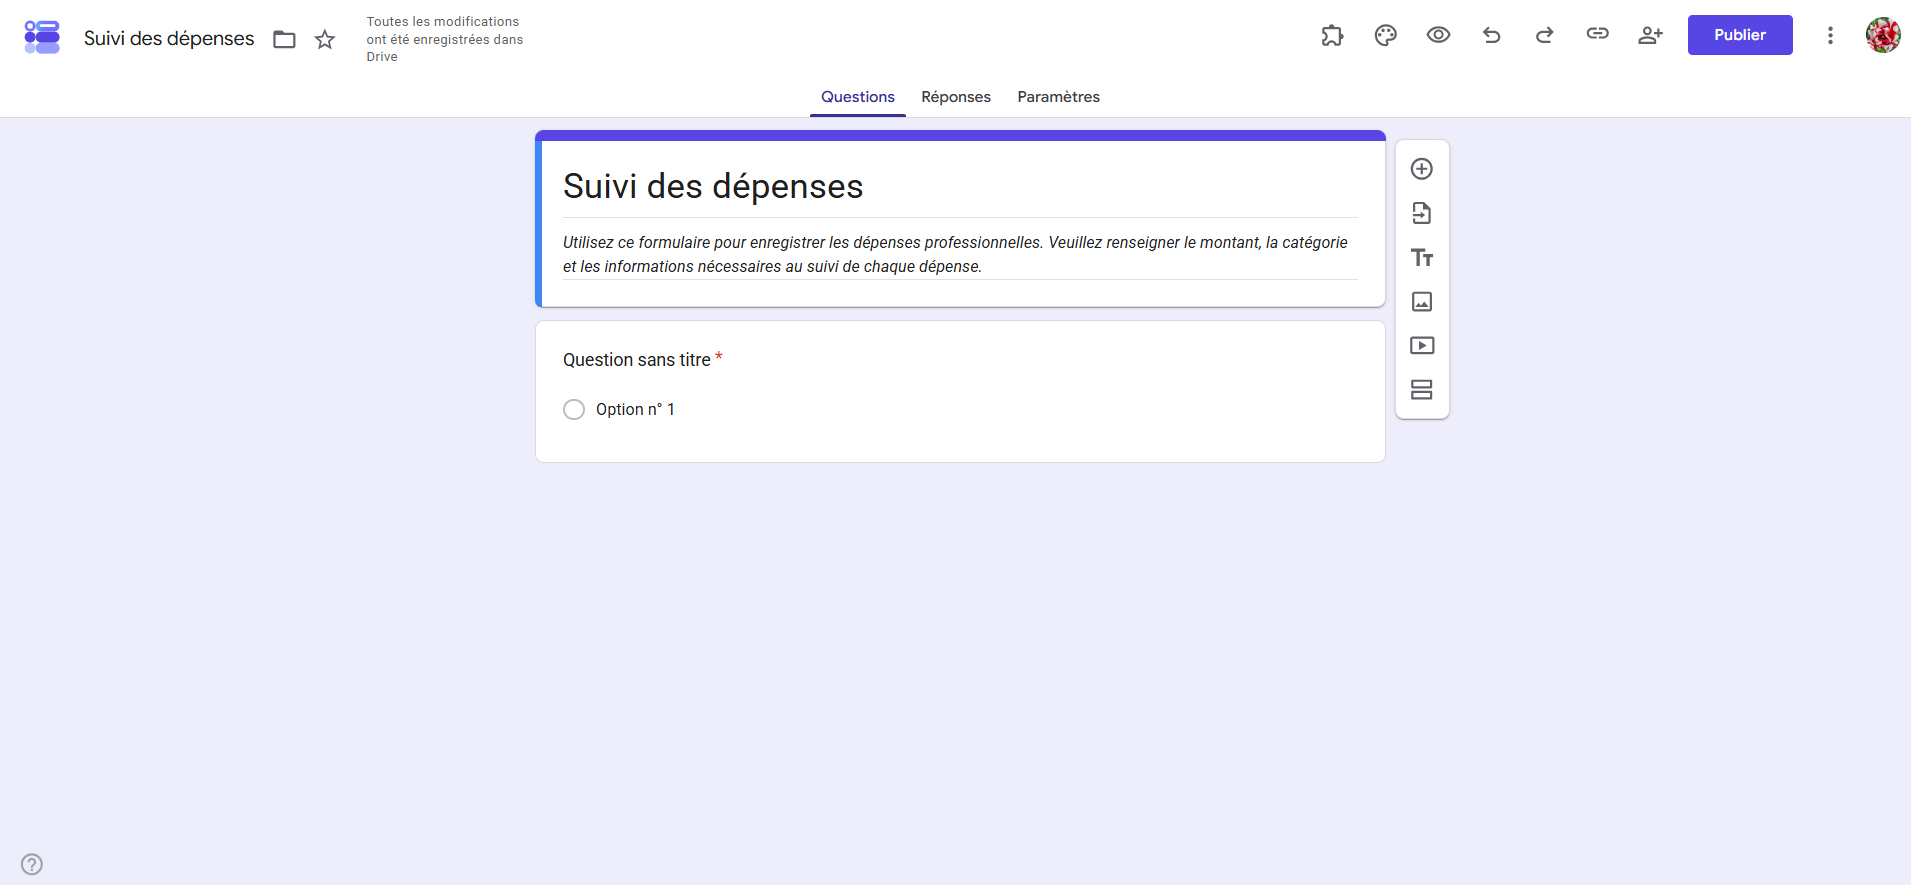1911x885 pixels.
Task: Open the Google account avatar
Action: pyautogui.click(x=1883, y=35)
